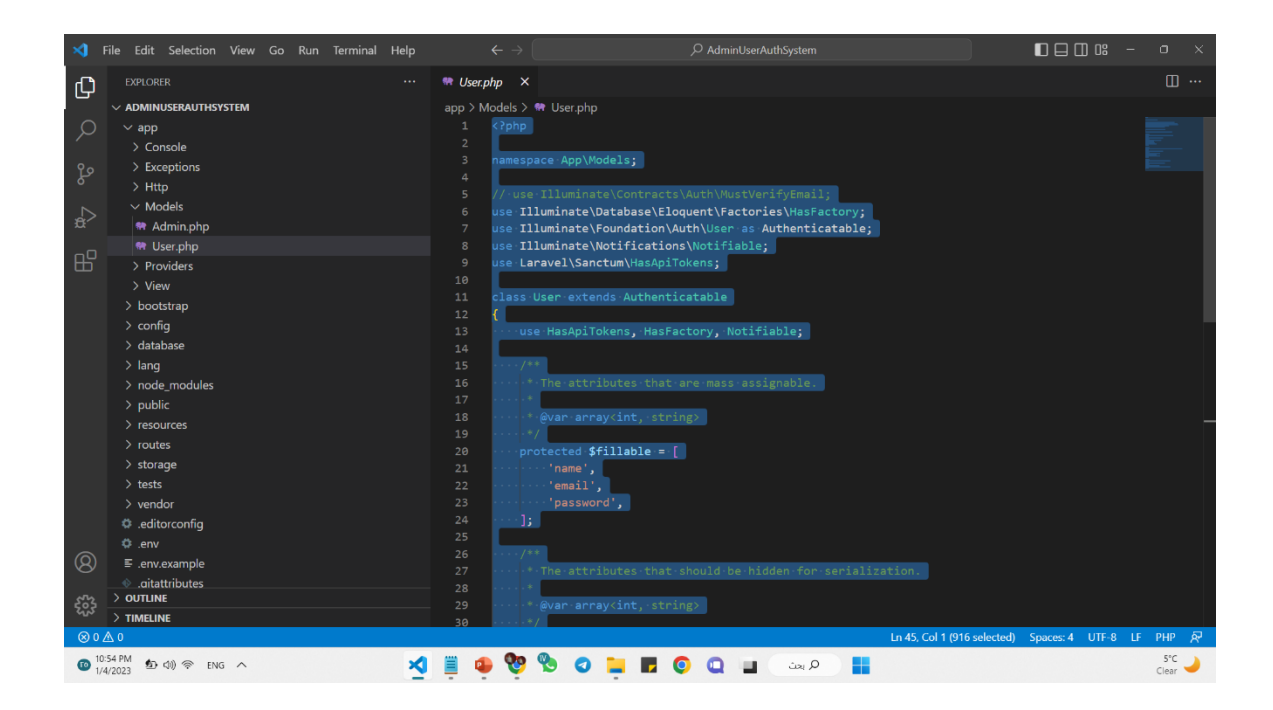Expand the OUTLINE section
The width and height of the screenshot is (1273, 710).
coord(145,598)
